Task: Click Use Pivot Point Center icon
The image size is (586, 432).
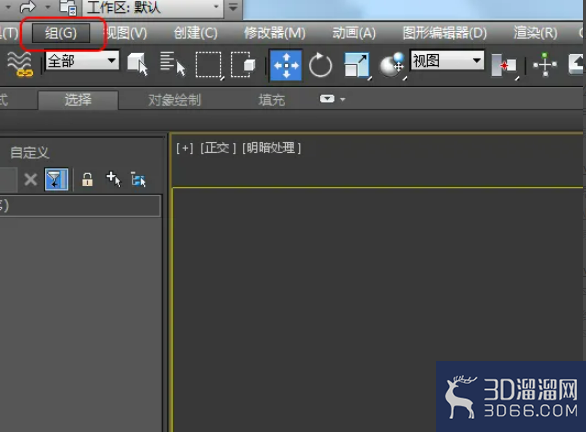Action: (505, 66)
